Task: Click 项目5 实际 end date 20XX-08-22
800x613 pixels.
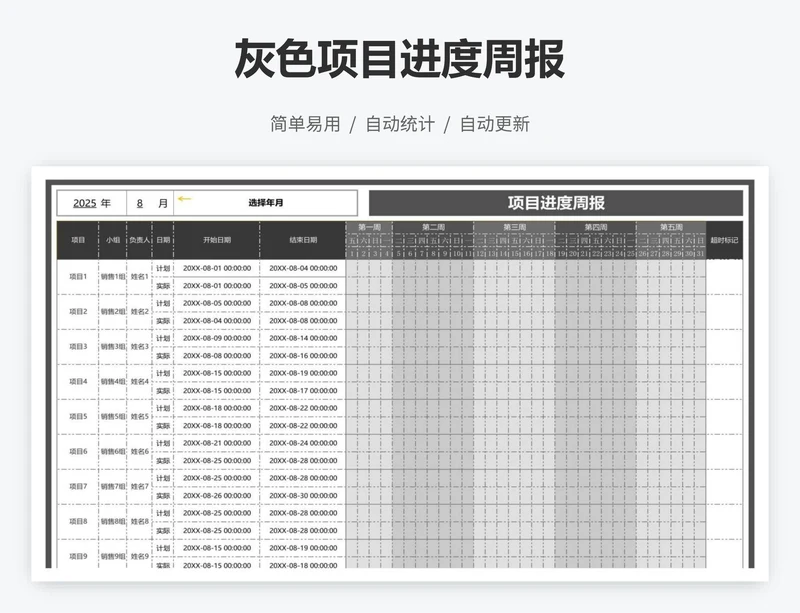Action: tap(303, 426)
